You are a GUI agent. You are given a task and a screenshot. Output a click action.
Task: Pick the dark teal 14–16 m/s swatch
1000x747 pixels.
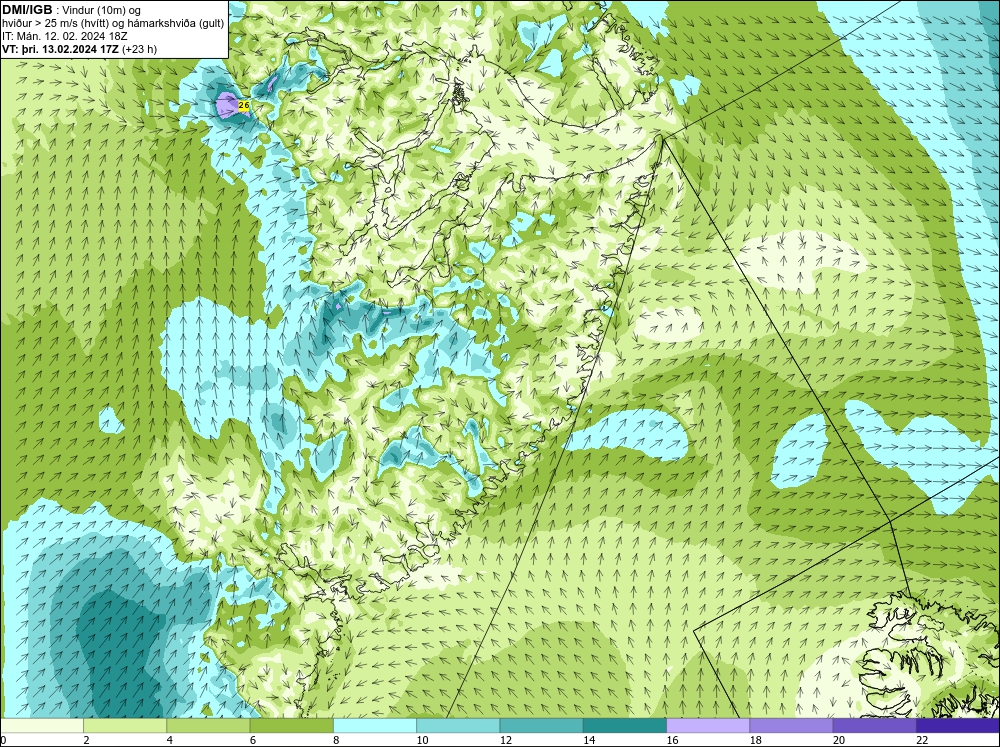[x=625, y=726]
